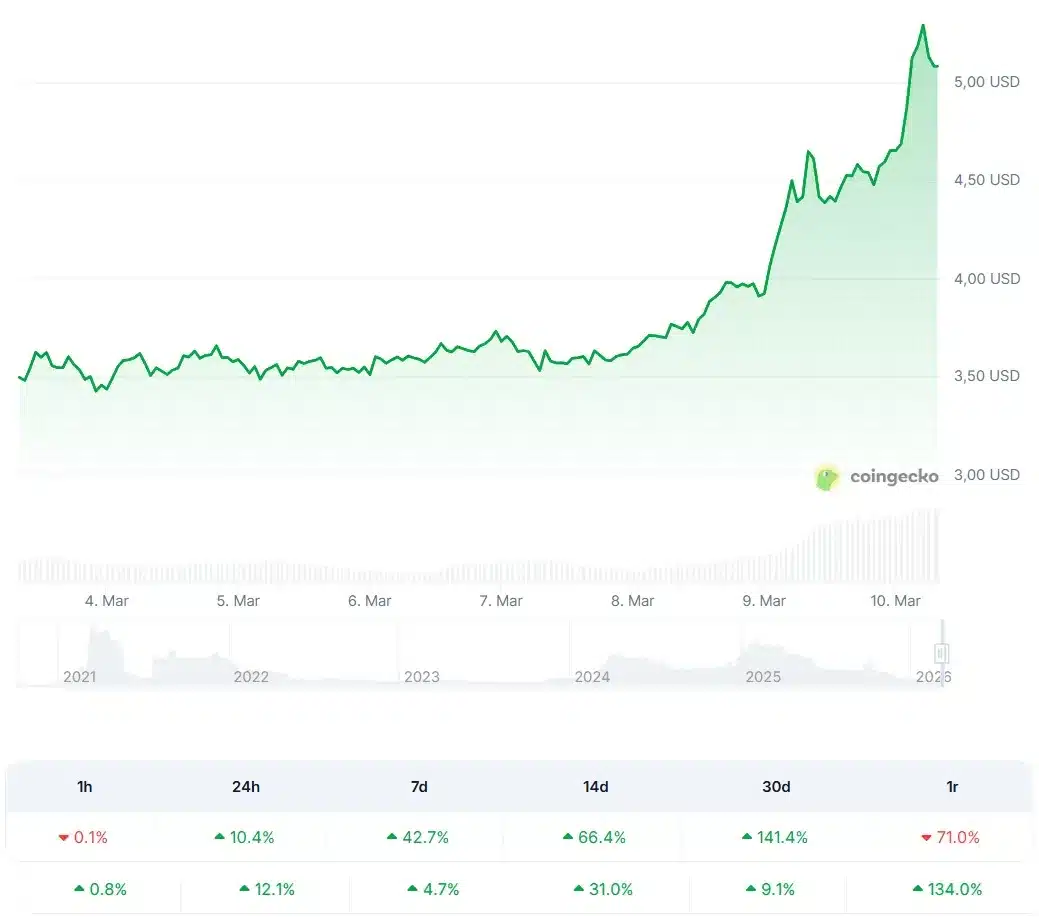The width and height of the screenshot is (1039, 917).
Task: Select the 30d column header
Action: click(776, 787)
